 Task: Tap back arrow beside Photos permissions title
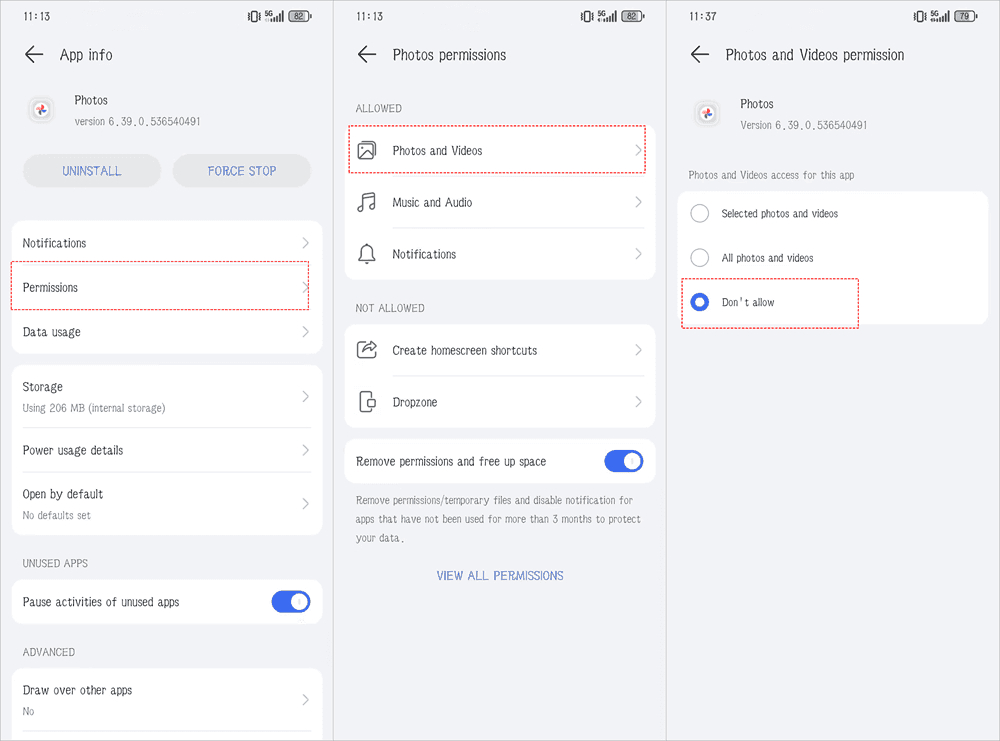(367, 55)
